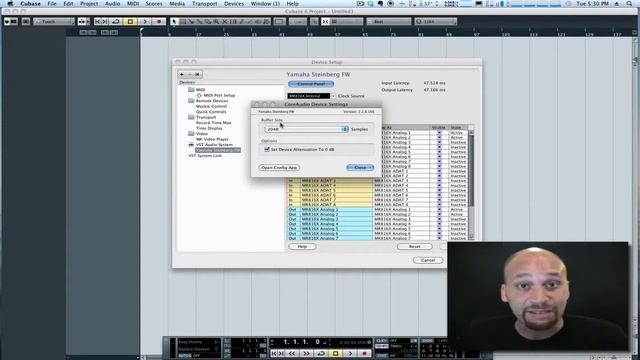Click the Control Panel button

click(x=311, y=84)
